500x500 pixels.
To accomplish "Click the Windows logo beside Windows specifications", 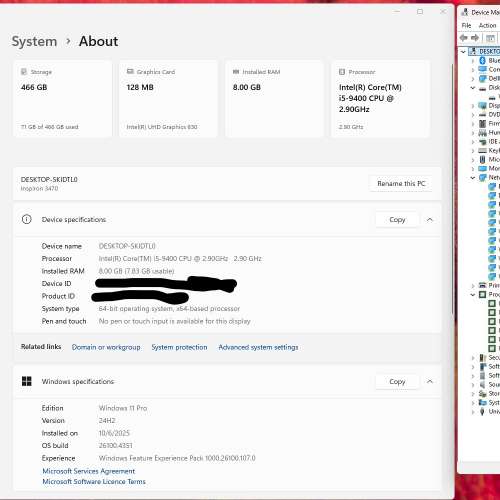I will click(x=27, y=381).
